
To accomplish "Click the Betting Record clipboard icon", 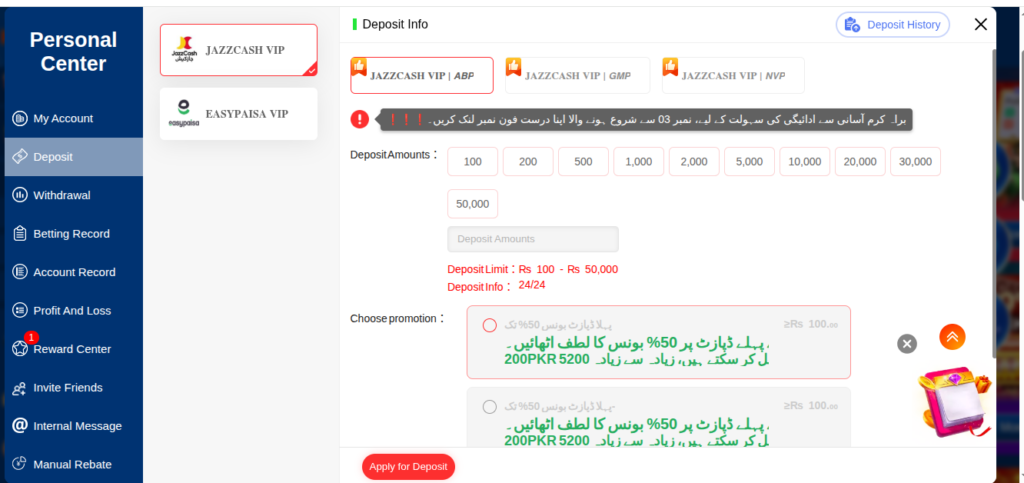I will point(20,234).
